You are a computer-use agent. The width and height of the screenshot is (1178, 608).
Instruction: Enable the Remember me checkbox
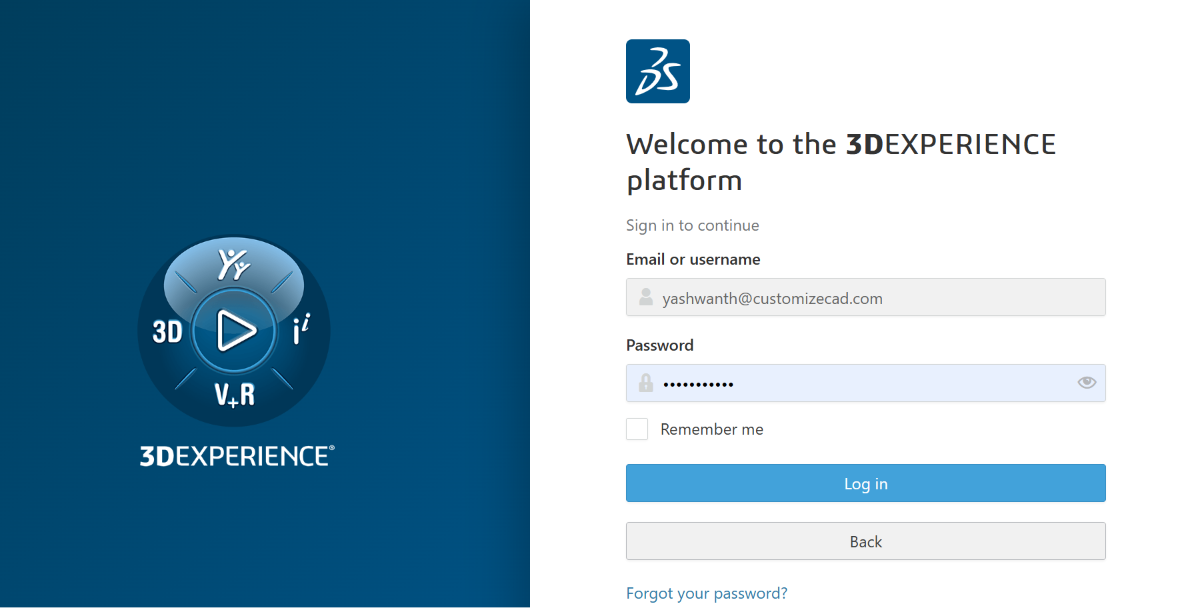[637, 429]
